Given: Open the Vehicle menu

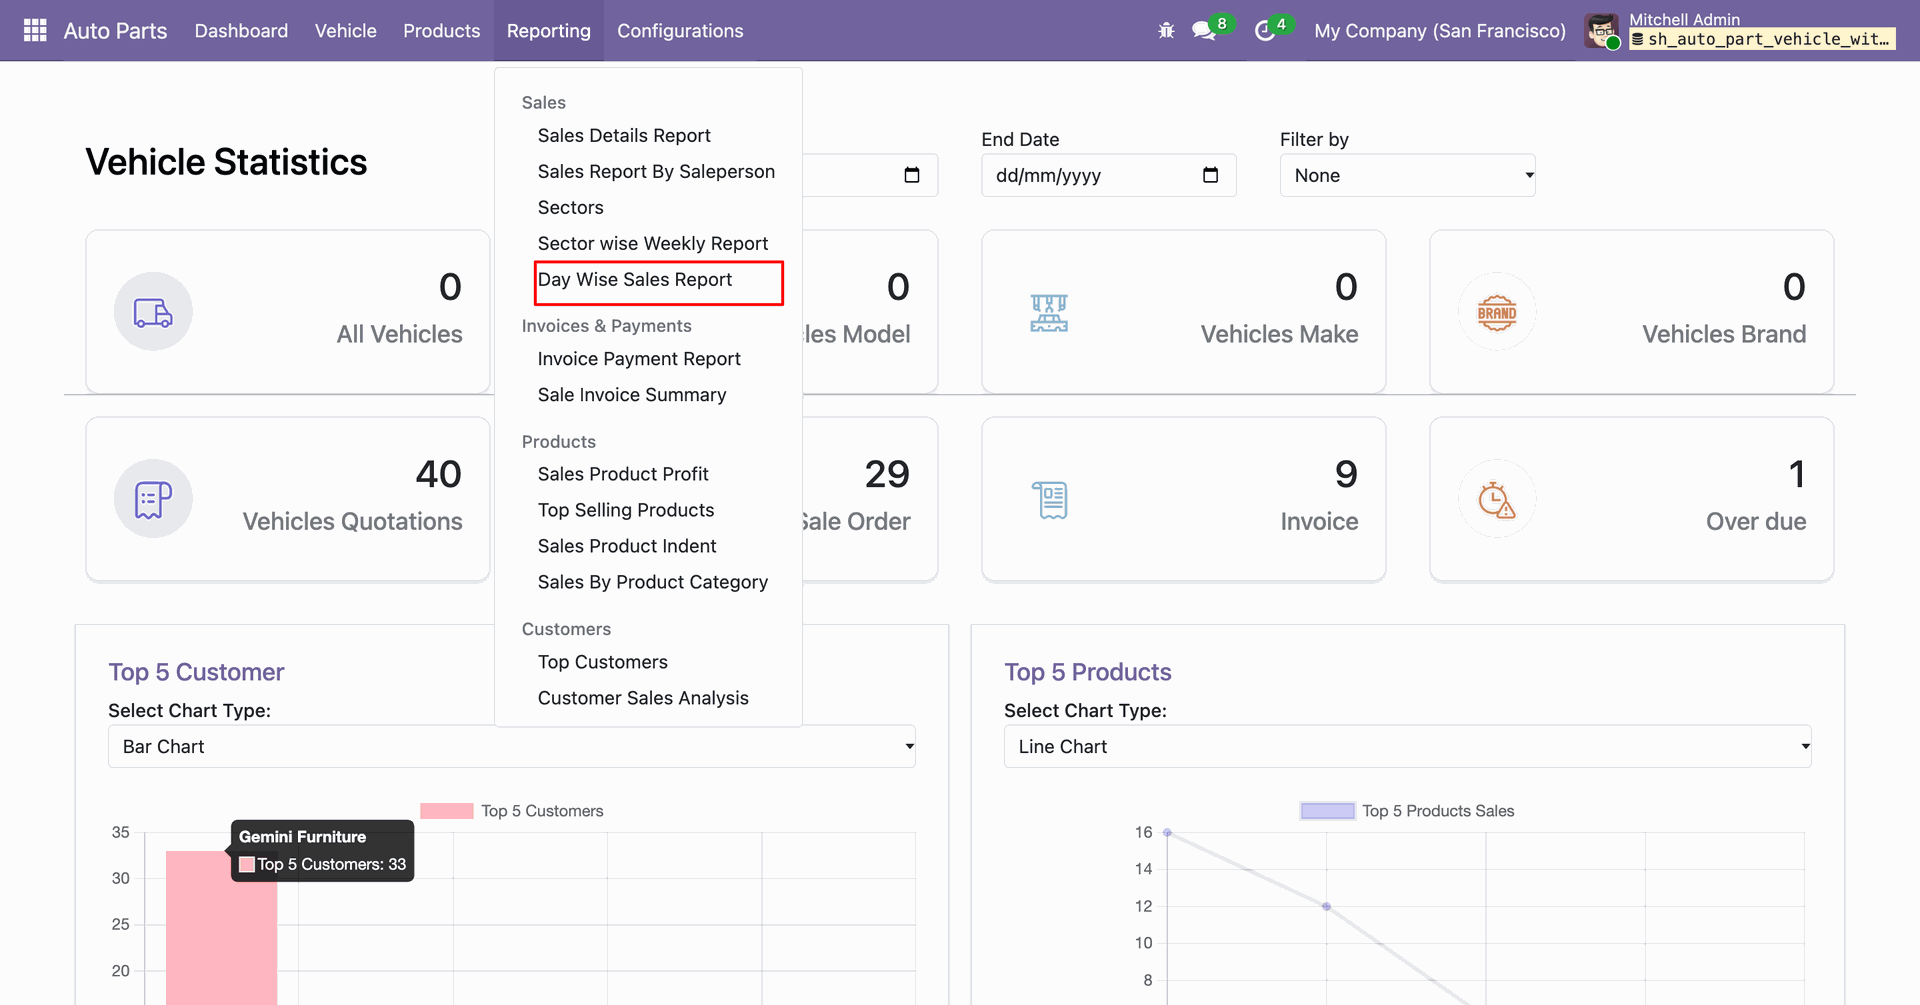Looking at the screenshot, I should pyautogui.click(x=346, y=31).
